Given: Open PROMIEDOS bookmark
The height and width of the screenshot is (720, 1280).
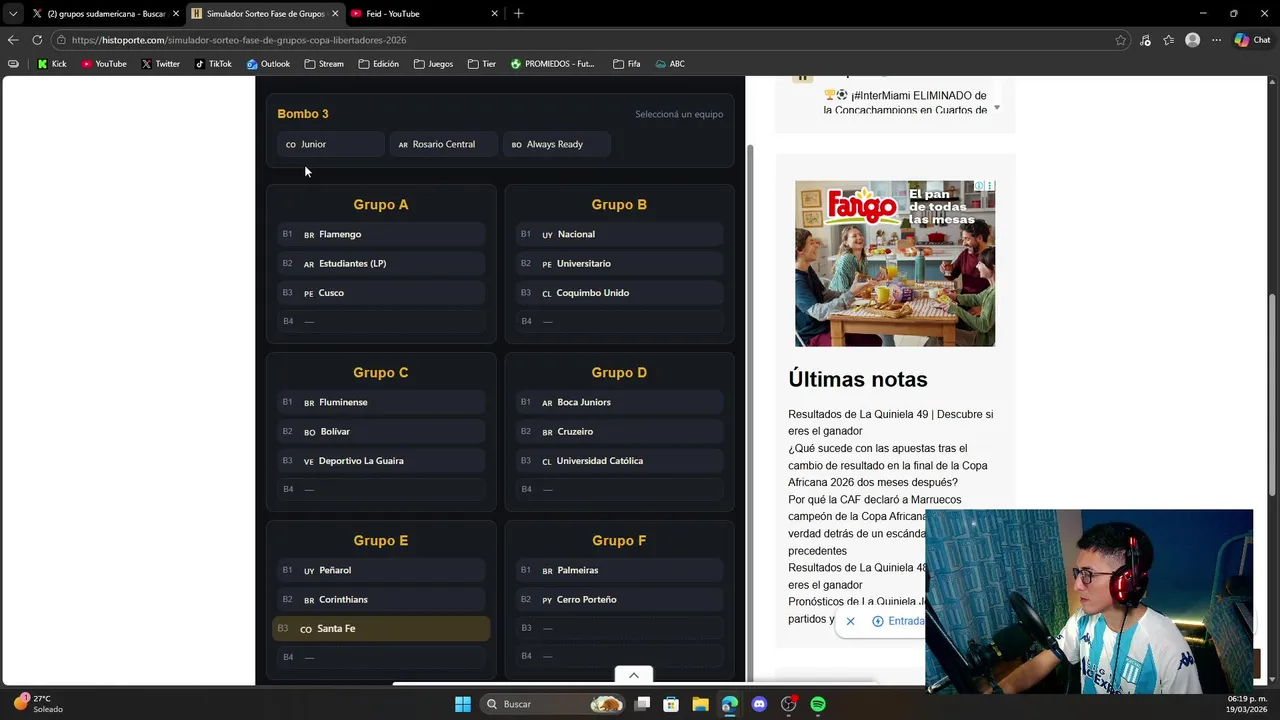Looking at the screenshot, I should coord(552,64).
